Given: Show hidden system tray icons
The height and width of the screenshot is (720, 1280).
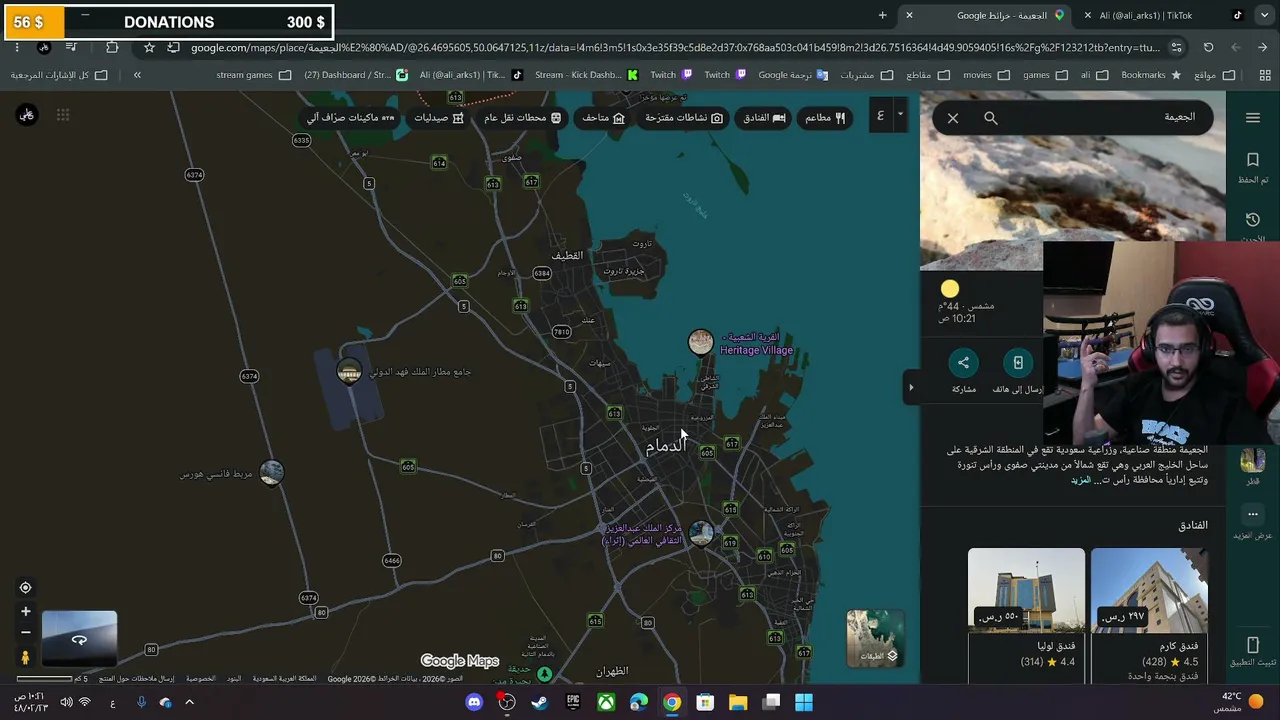Looking at the screenshot, I should pyautogui.click(x=189, y=702).
